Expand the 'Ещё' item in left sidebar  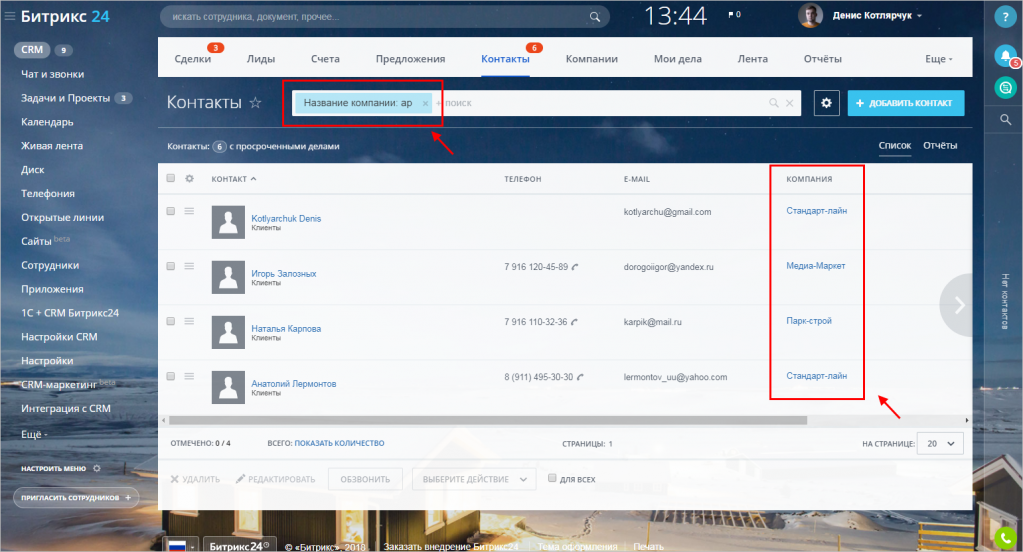[34, 434]
